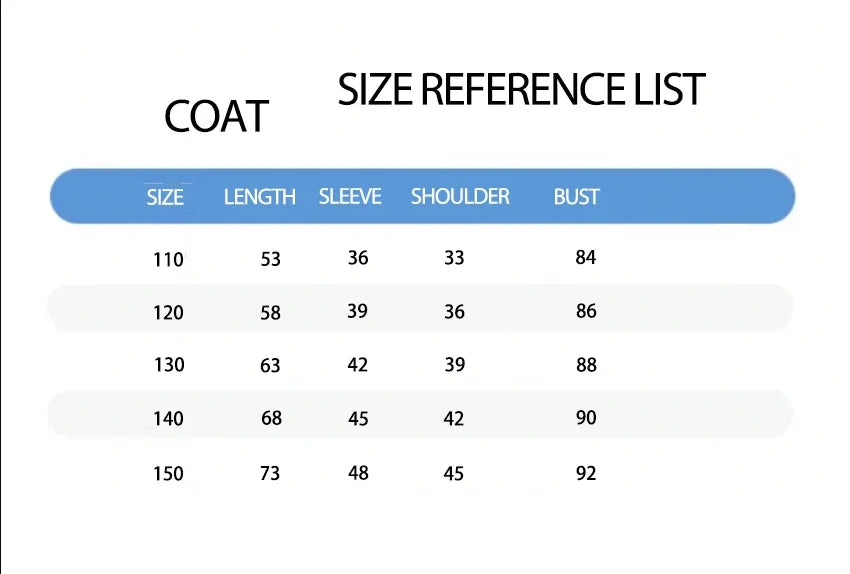Select length value 73 for size 150
Viewport: 850px width, 574px height.
pos(270,473)
